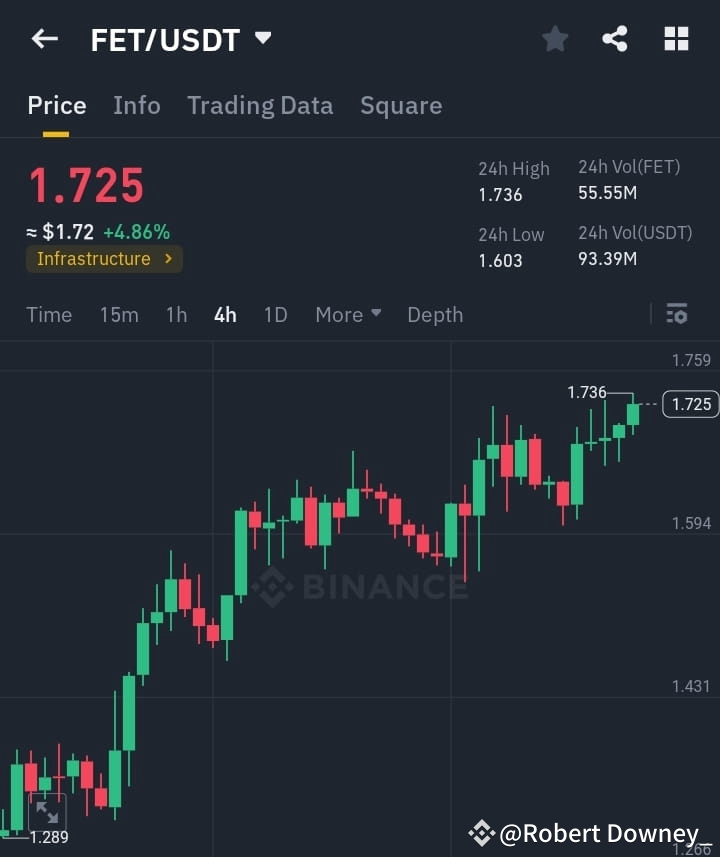View the order book via Depth
This screenshot has height=857, width=720.
click(x=435, y=314)
